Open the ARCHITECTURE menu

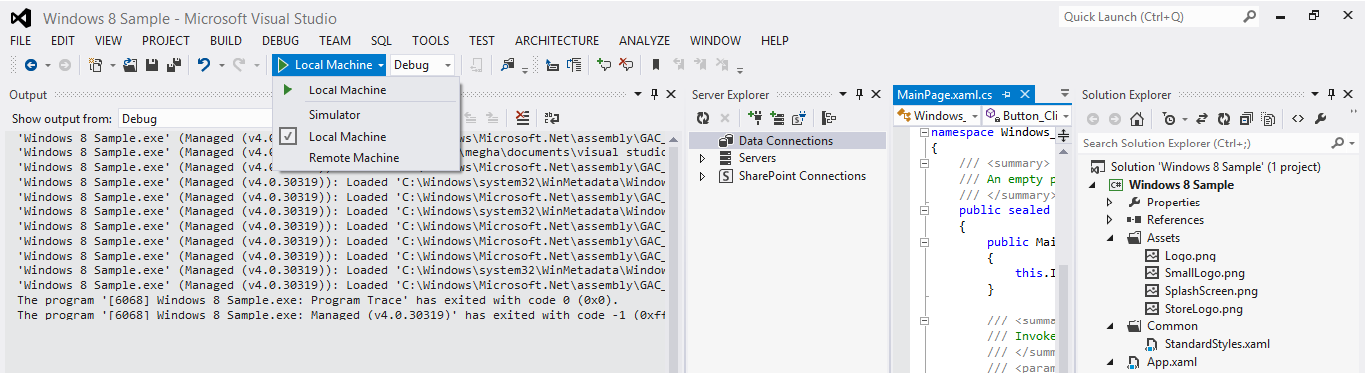[557, 41]
